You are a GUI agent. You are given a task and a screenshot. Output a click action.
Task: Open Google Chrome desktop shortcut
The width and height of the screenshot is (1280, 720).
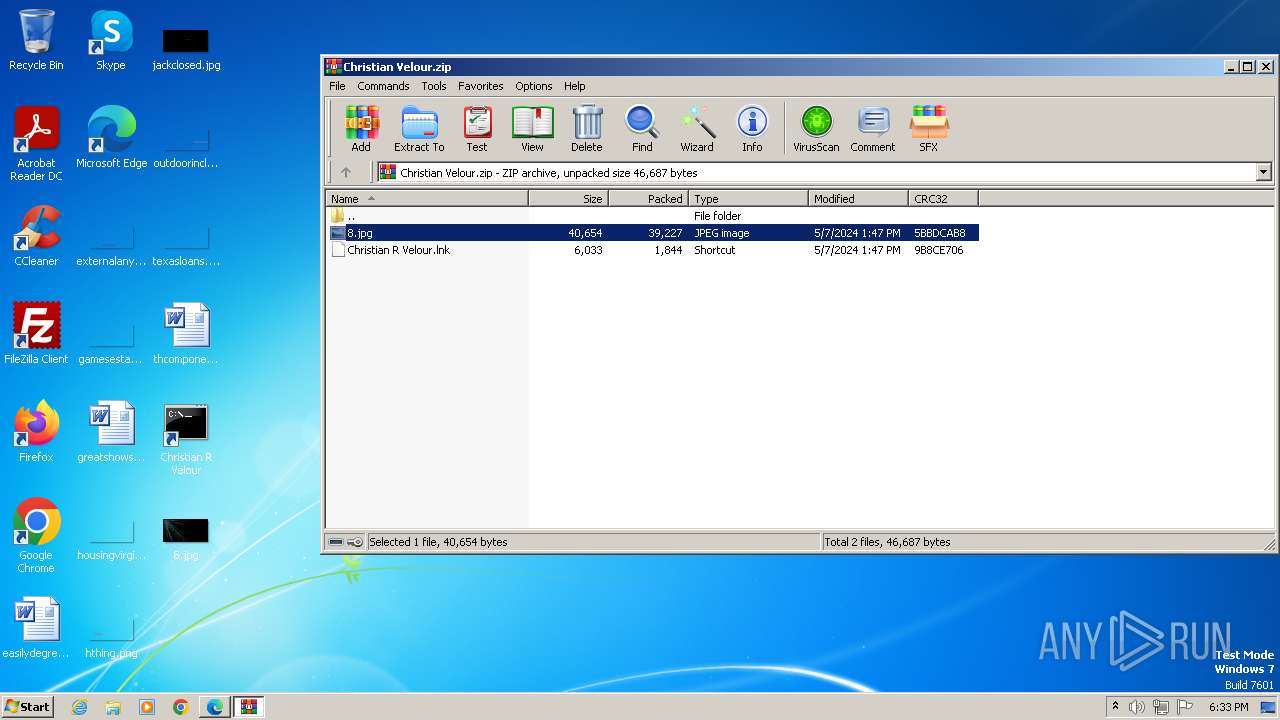pyautogui.click(x=36, y=536)
